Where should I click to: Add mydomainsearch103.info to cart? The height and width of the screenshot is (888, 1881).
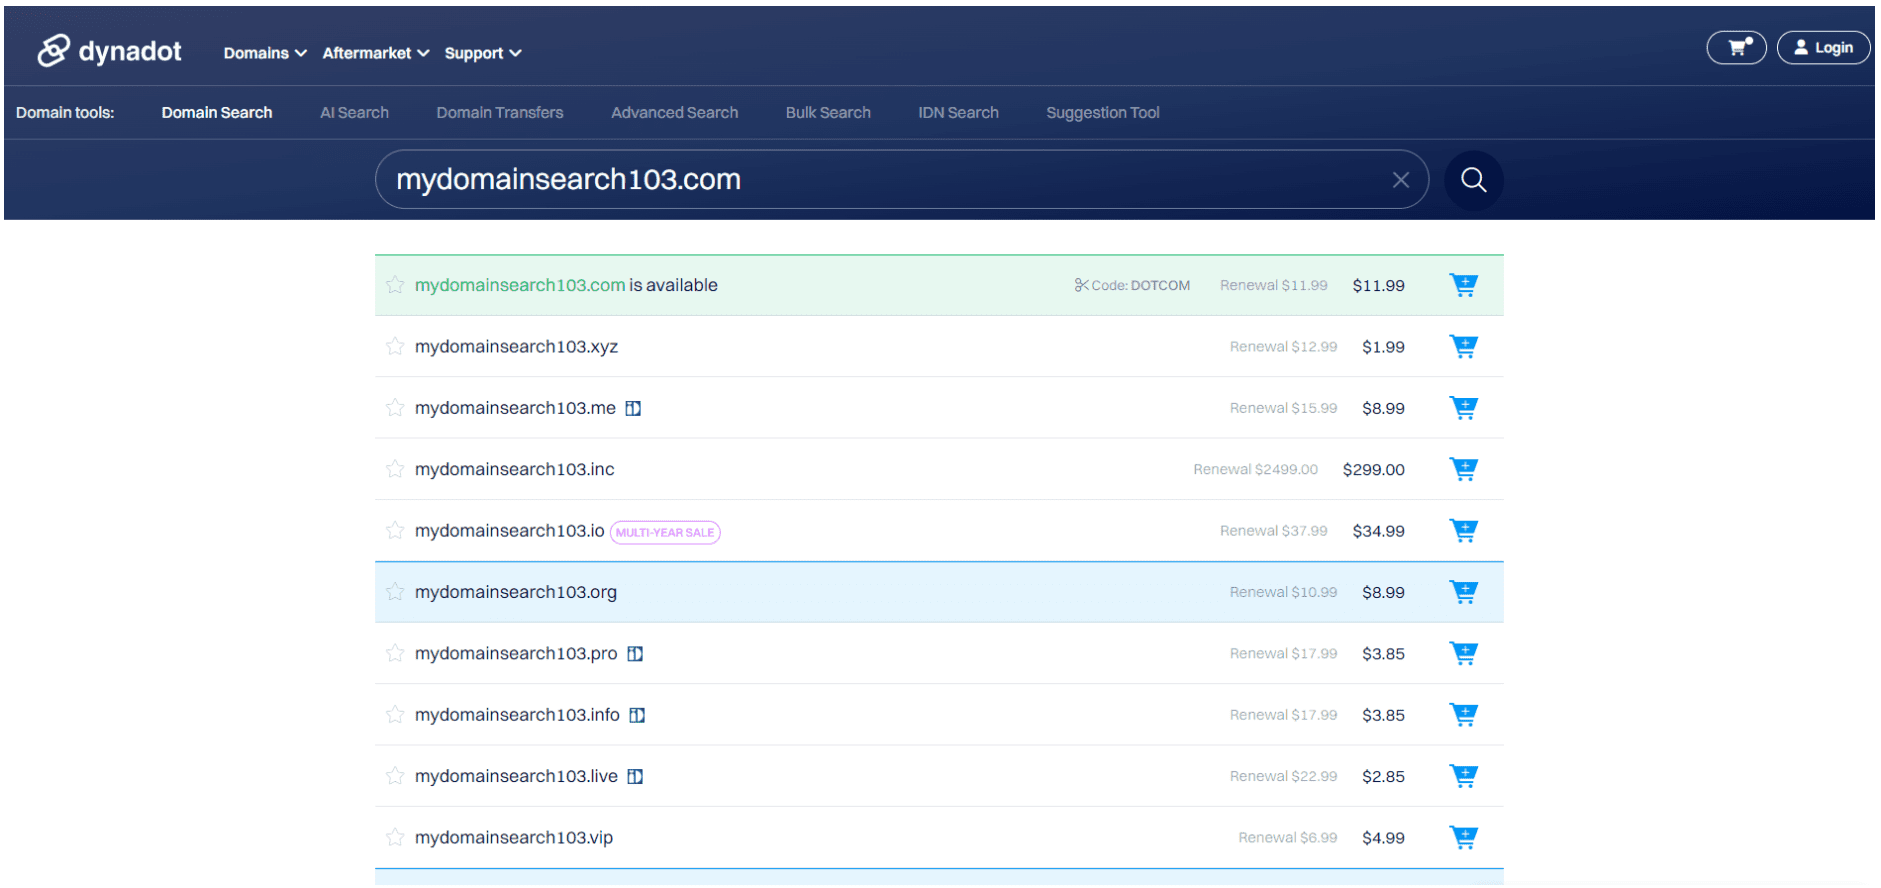click(x=1463, y=715)
